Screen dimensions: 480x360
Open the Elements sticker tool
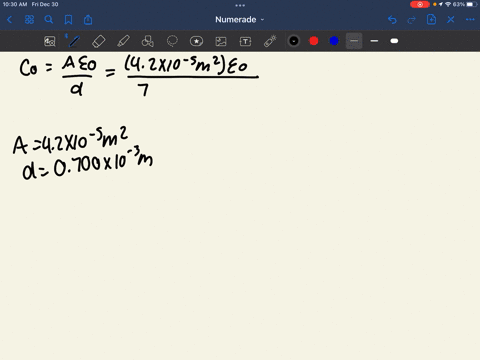[196, 41]
